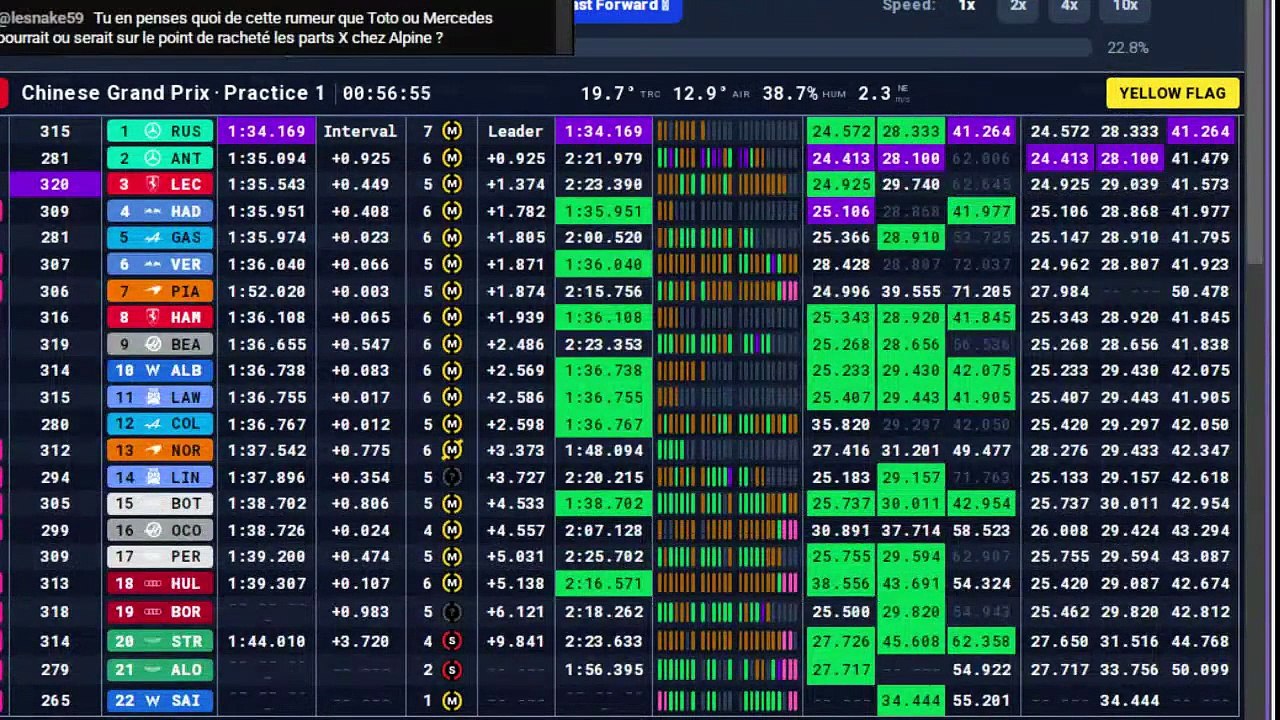Select the 15 BOT driver badge
Image resolution: width=1280 pixels, height=720 pixels.
(x=160, y=503)
